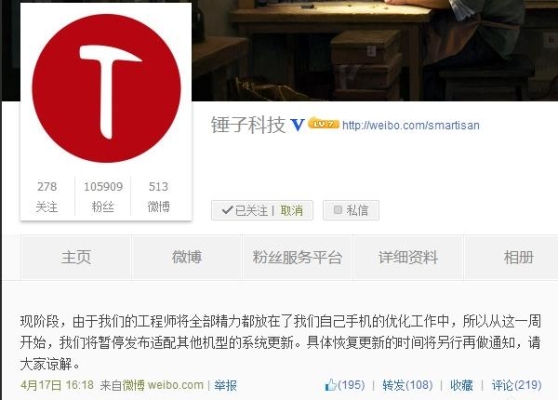The image size is (558, 400).
Task: Open the weibo.com/smartisan profile link
Action: coord(411,125)
